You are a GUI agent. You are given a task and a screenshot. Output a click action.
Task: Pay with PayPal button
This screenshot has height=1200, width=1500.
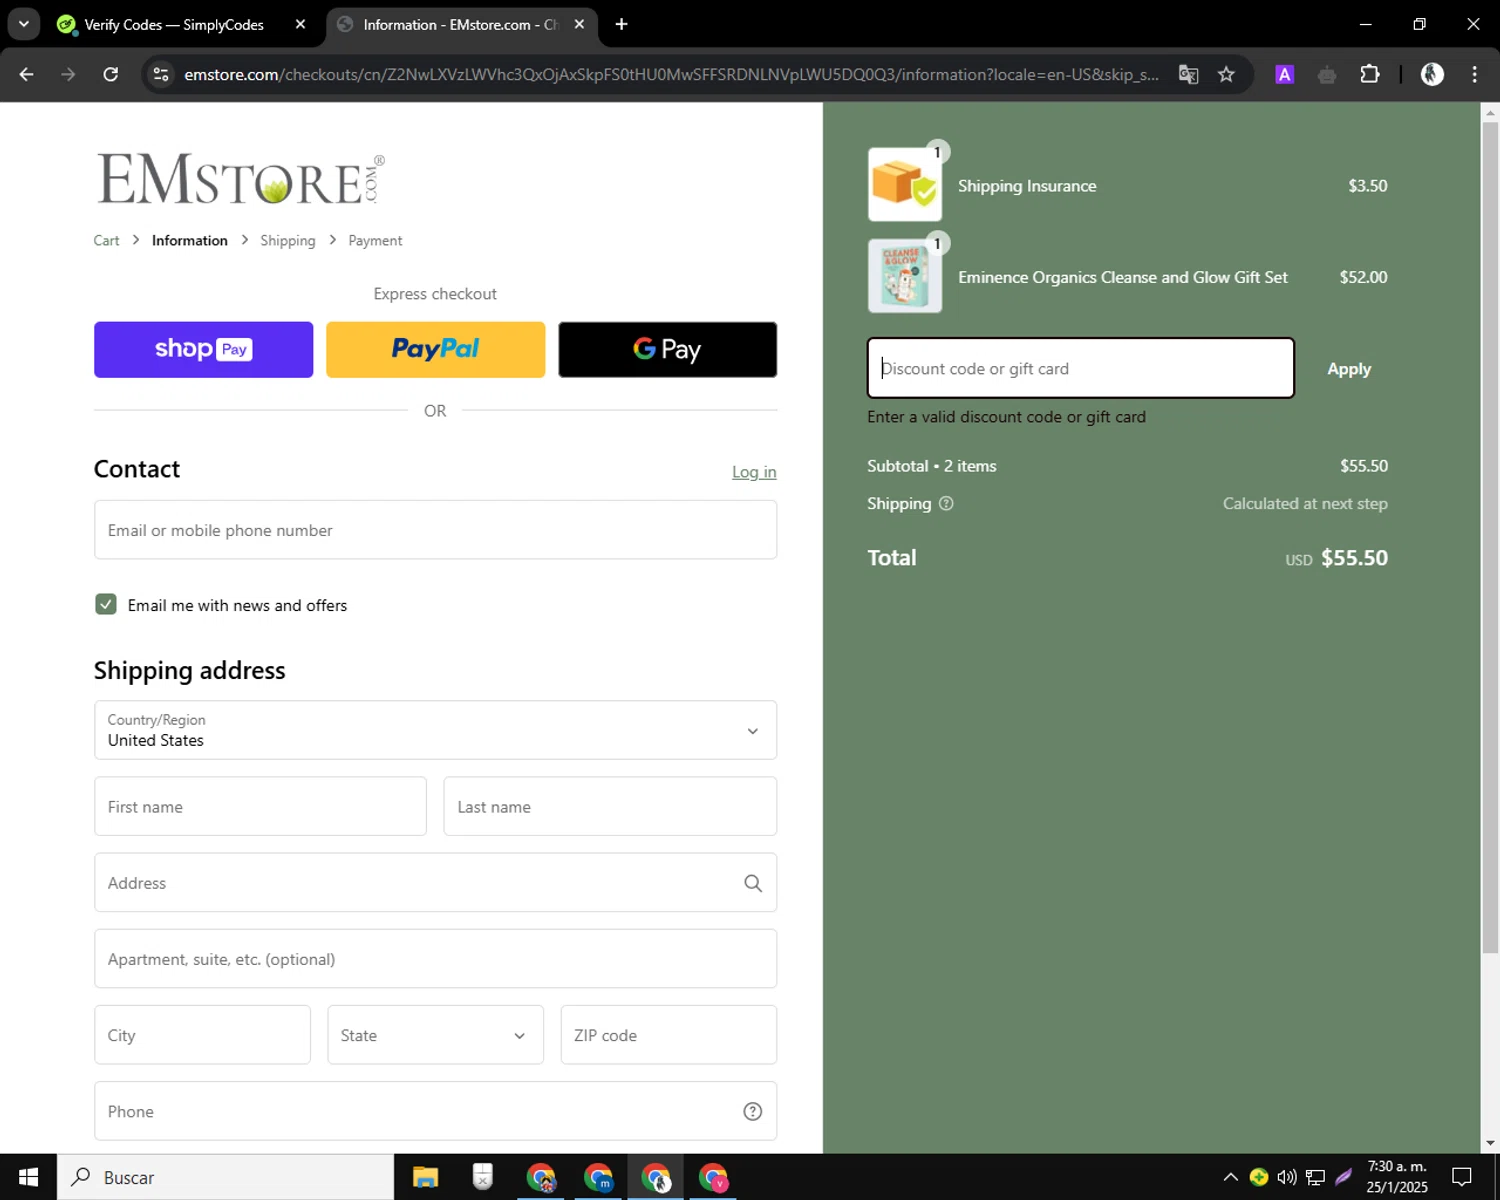tap(435, 349)
